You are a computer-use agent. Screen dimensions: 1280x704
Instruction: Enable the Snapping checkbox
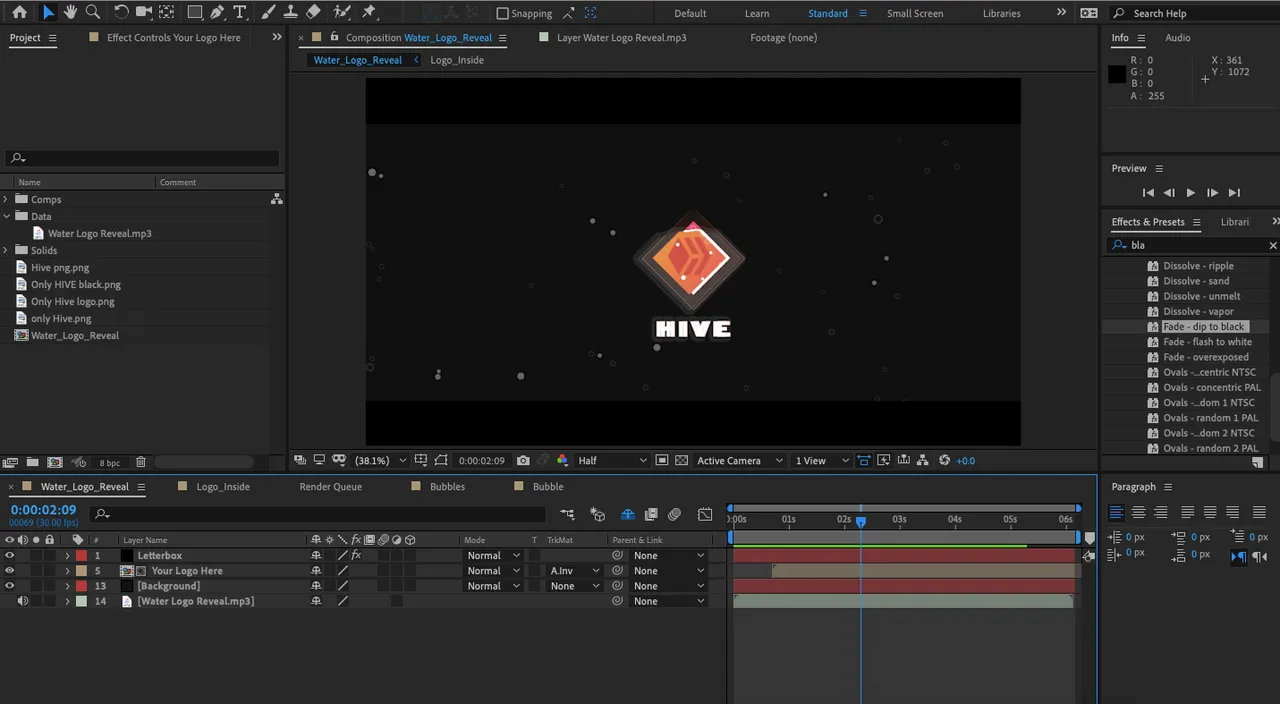503,13
